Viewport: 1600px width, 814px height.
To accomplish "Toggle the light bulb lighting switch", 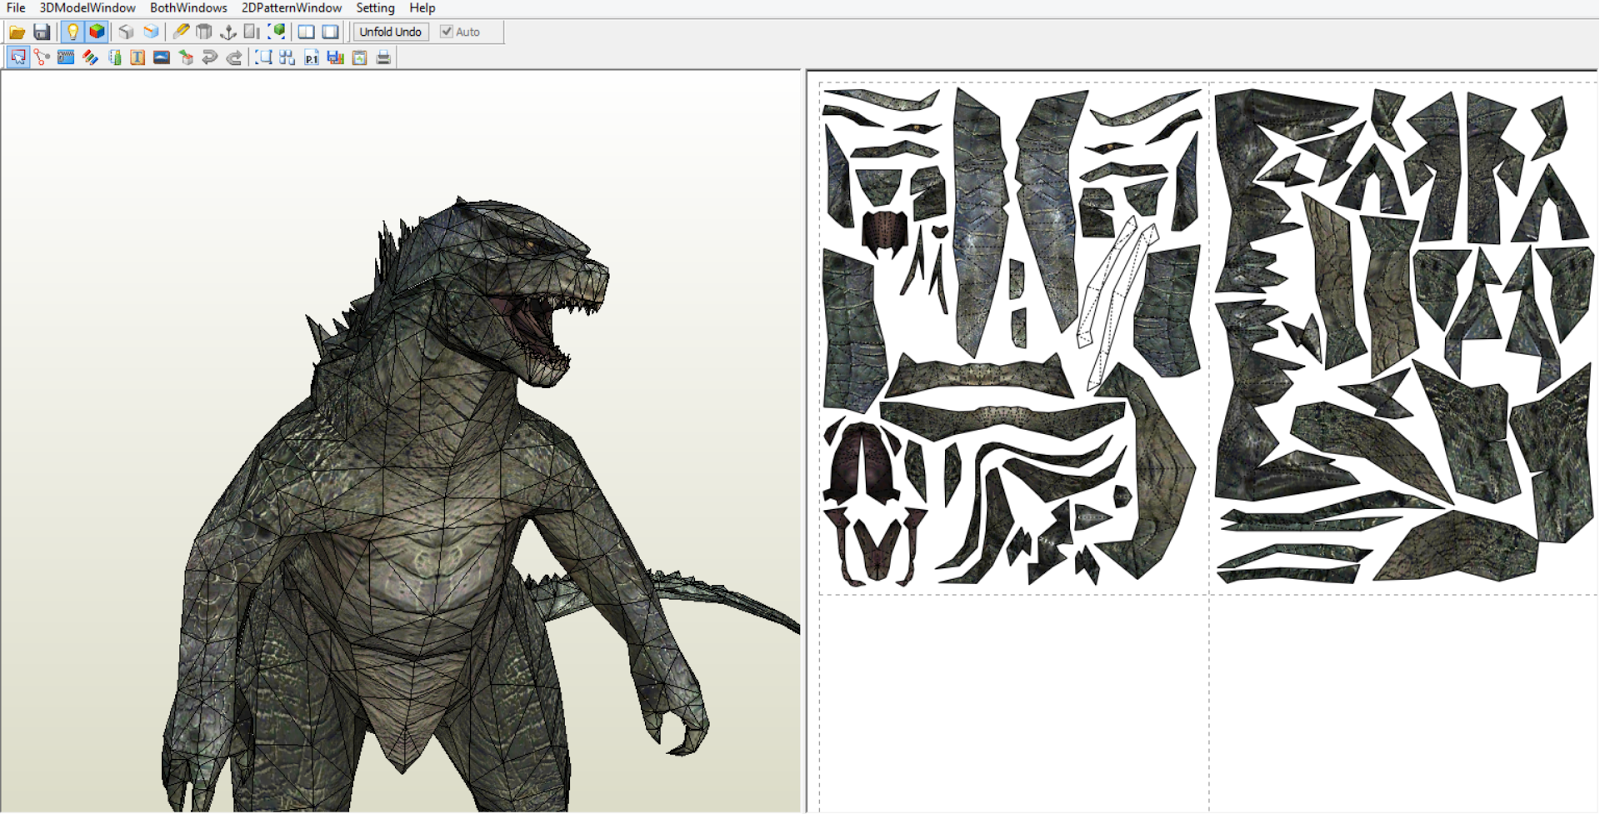I will coord(72,32).
